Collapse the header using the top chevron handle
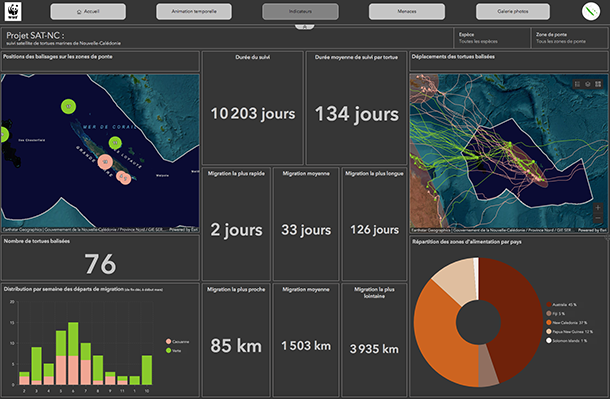The height and width of the screenshot is (399, 610). point(305,27)
